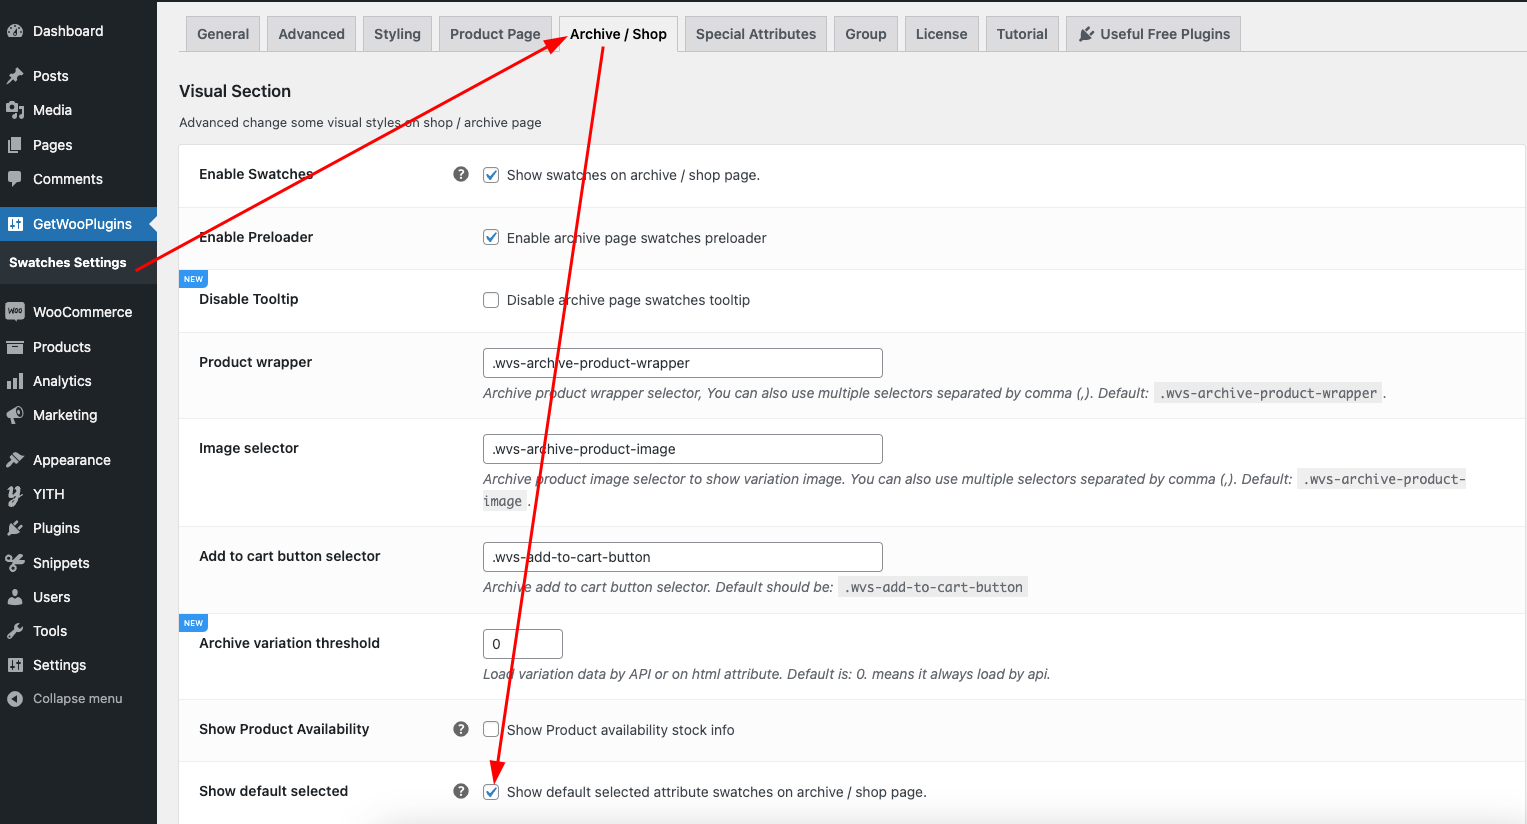Focus the Image selector input field
The height and width of the screenshot is (824, 1527).
click(683, 449)
